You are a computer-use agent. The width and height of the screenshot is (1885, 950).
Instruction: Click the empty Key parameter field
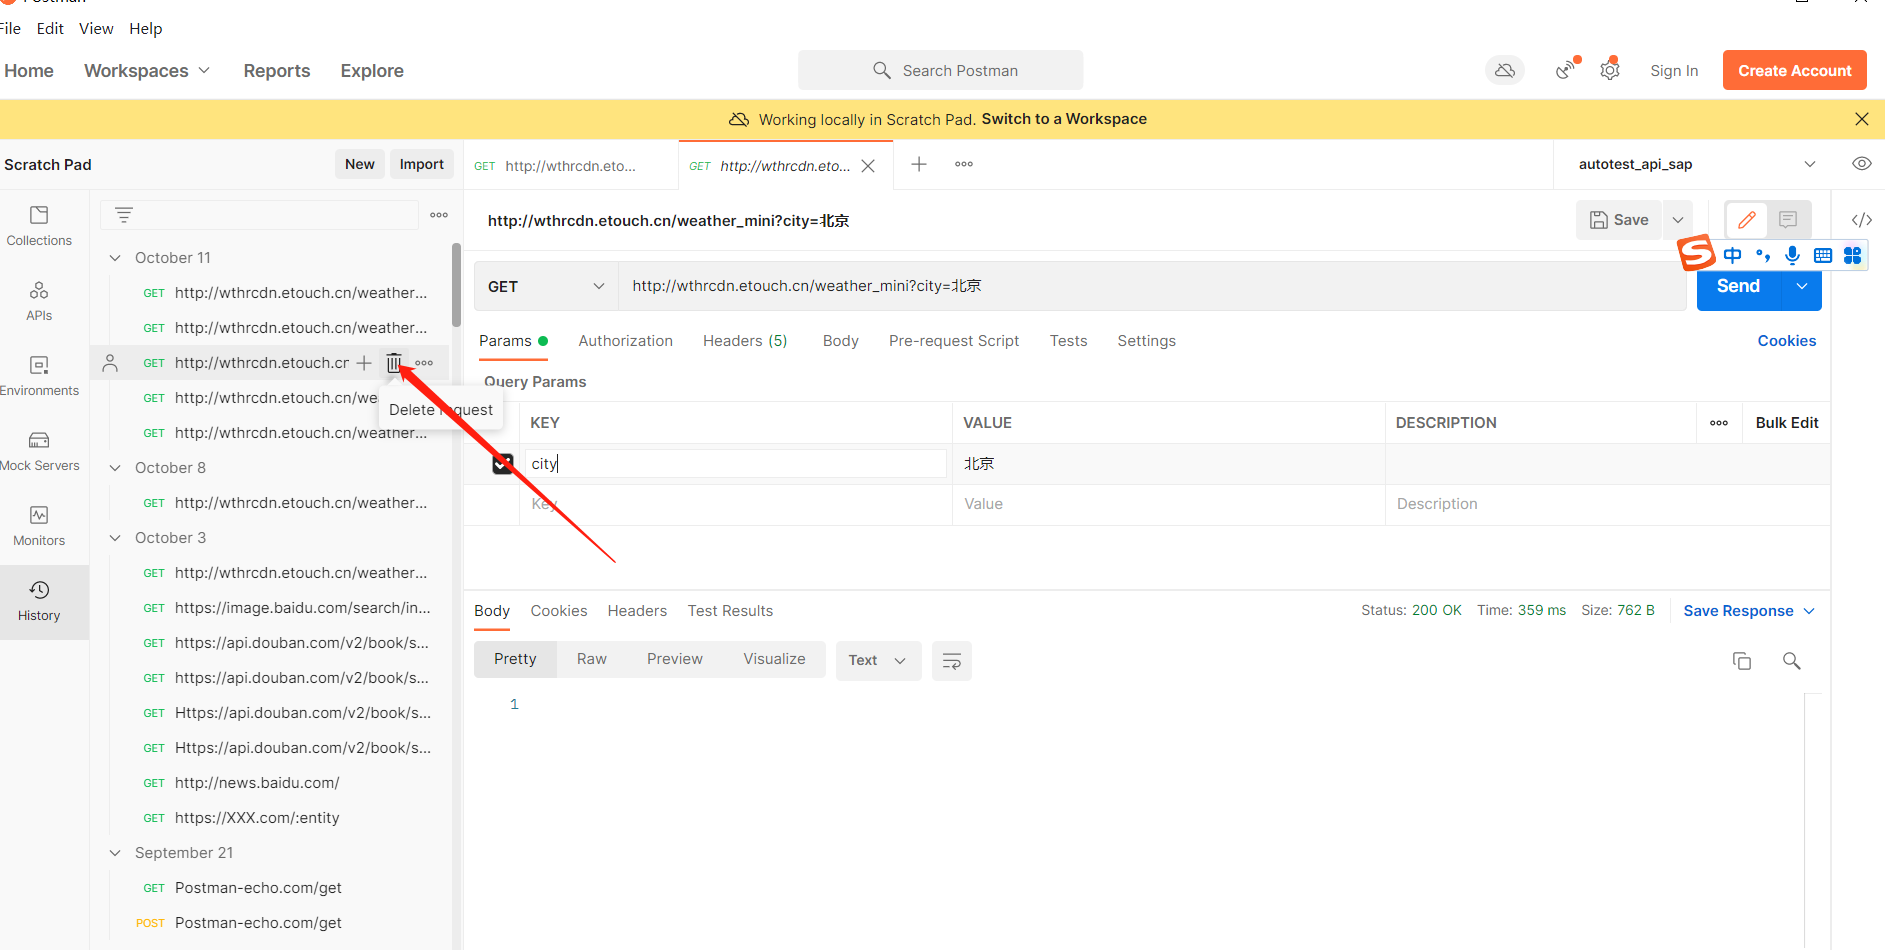coord(736,505)
